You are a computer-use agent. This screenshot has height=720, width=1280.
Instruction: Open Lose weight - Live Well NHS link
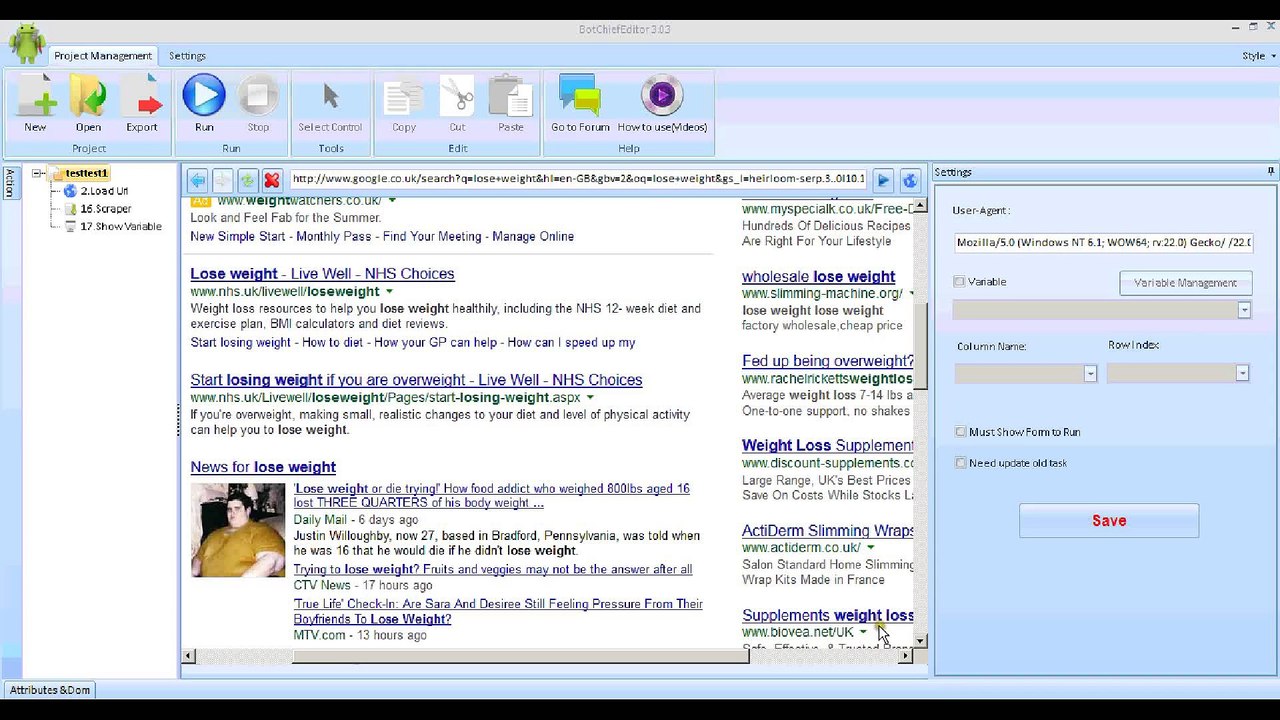click(x=322, y=274)
